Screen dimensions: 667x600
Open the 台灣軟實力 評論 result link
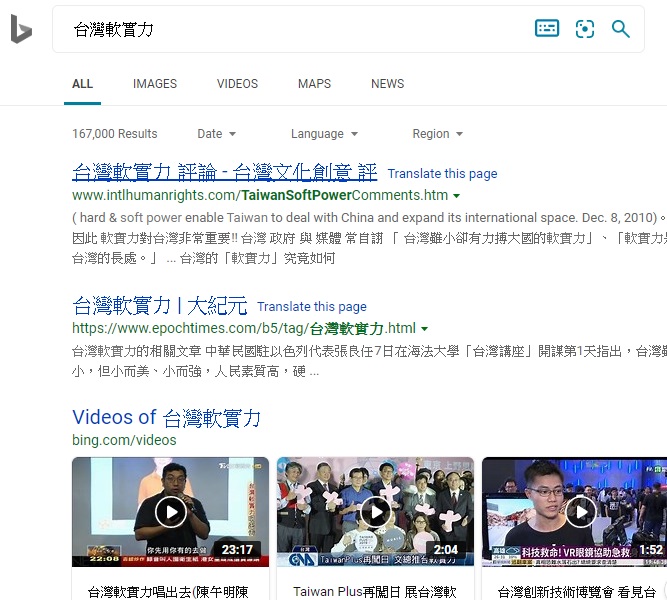point(225,172)
